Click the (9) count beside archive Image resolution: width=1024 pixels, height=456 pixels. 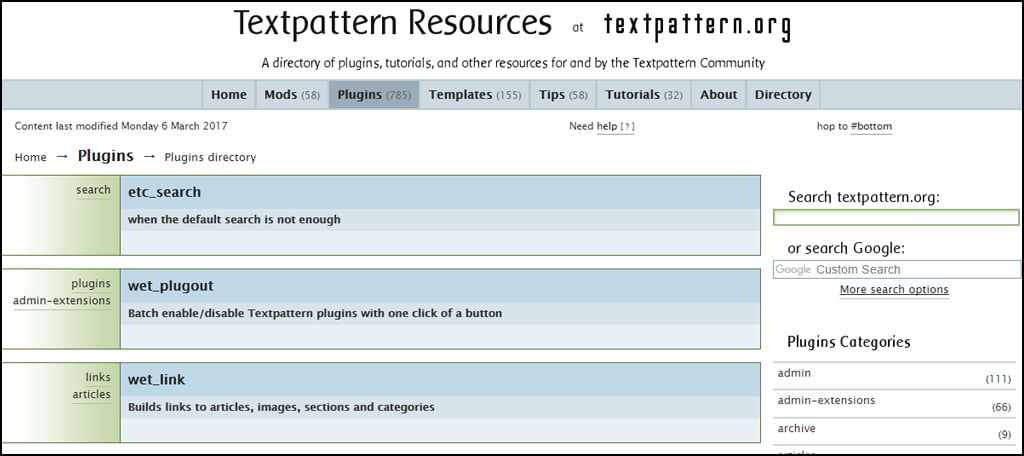click(1004, 434)
